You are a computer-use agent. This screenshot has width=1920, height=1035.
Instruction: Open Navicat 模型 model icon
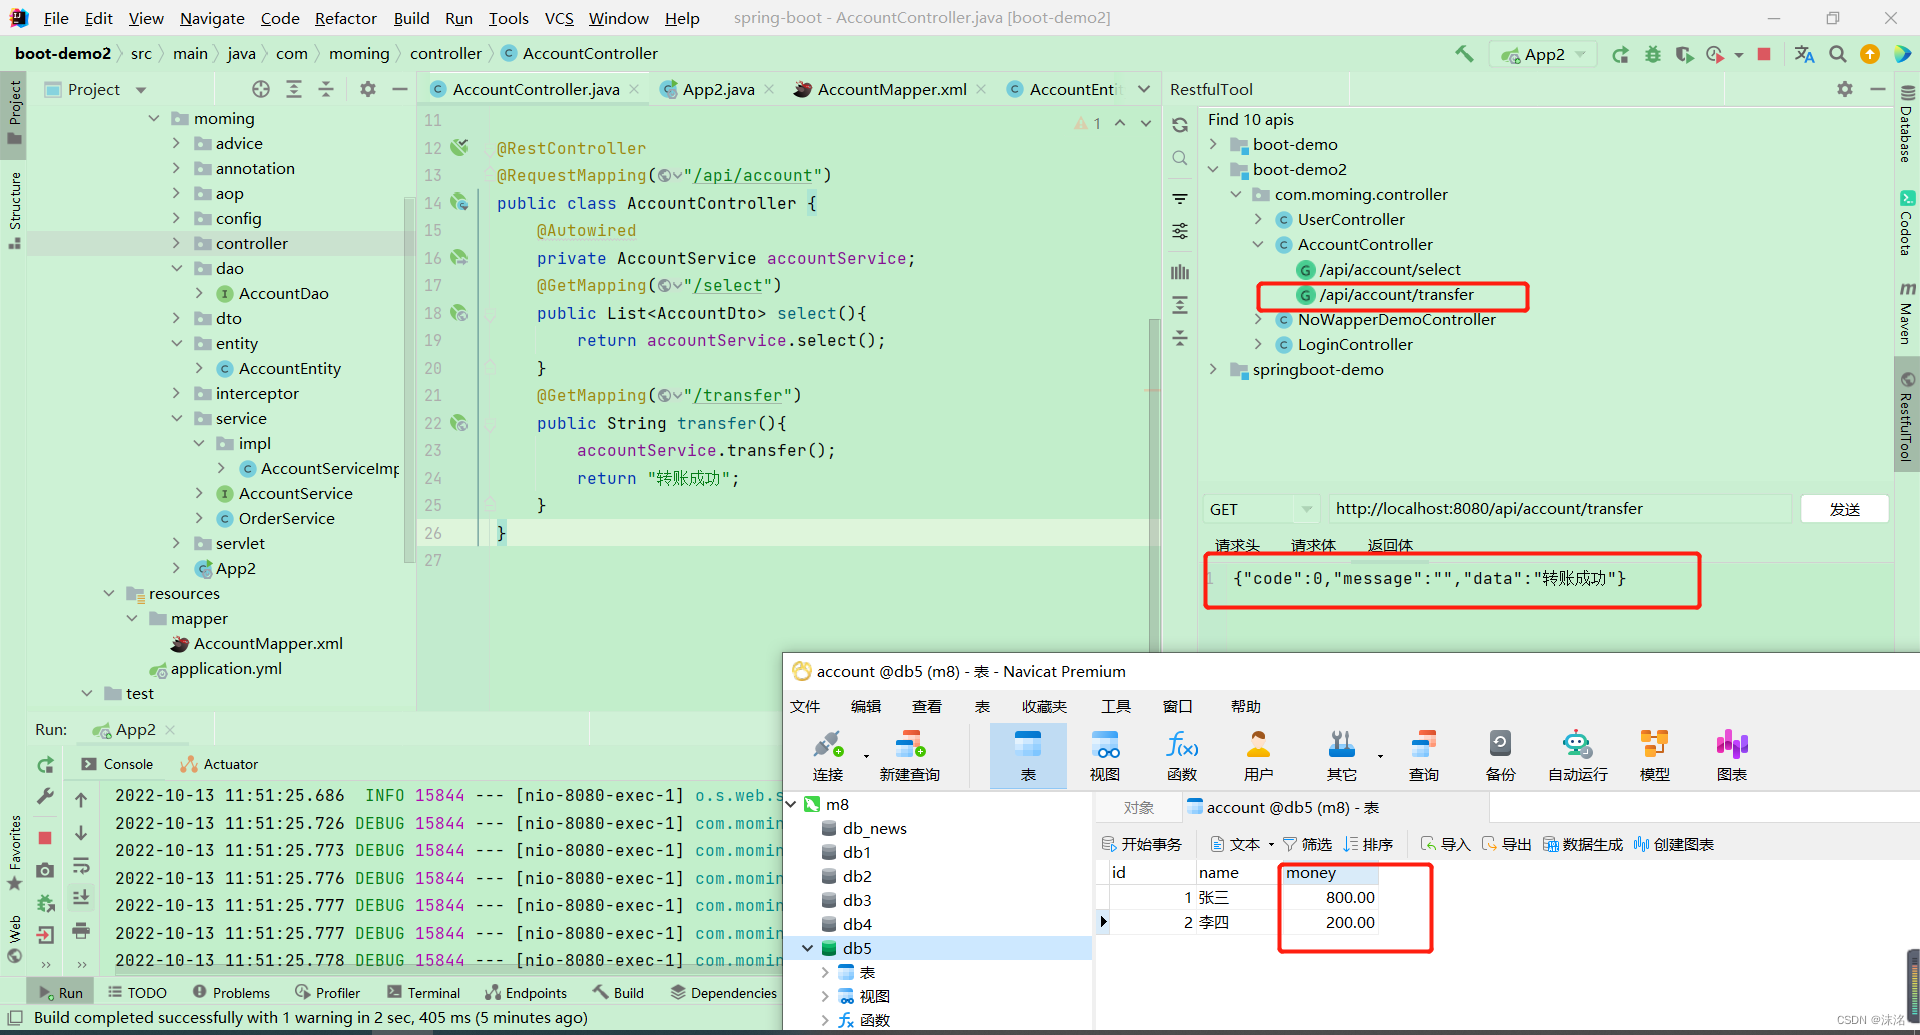pos(1655,755)
